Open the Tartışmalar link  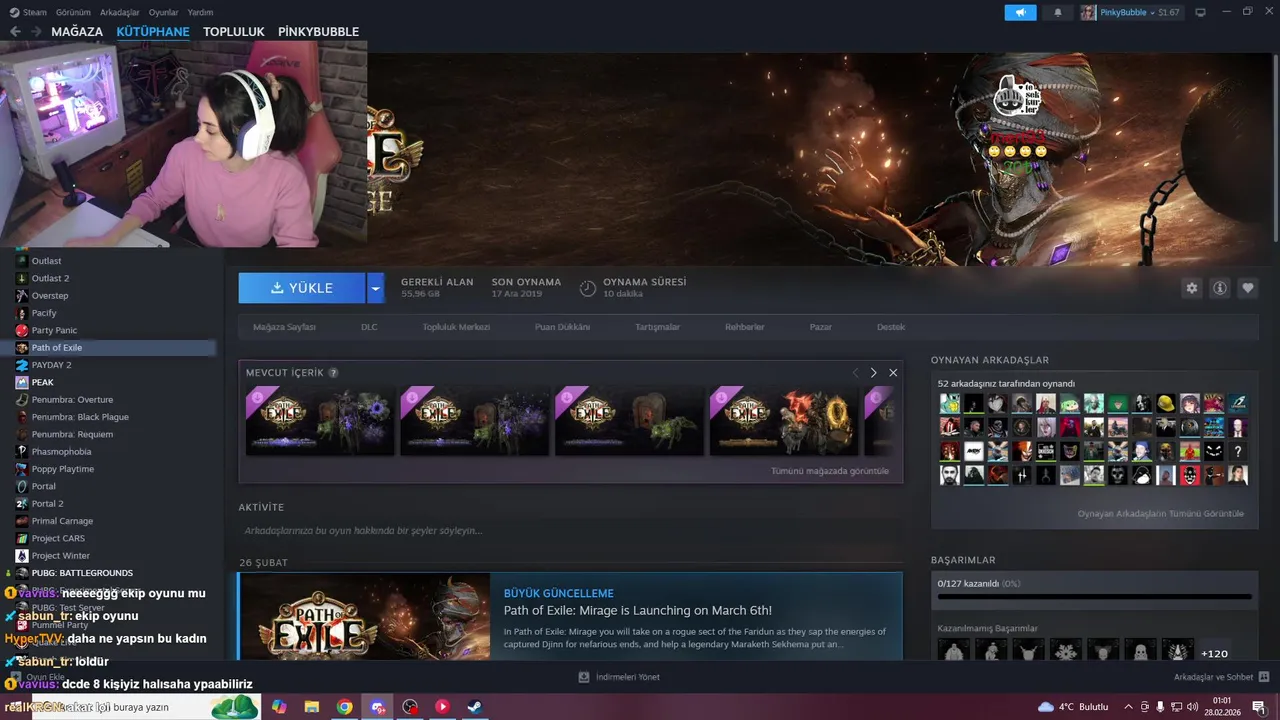[657, 327]
